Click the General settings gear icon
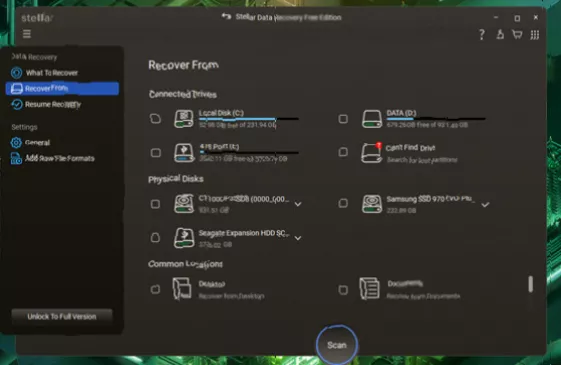Image resolution: width=561 pixels, height=365 pixels. tap(16, 142)
